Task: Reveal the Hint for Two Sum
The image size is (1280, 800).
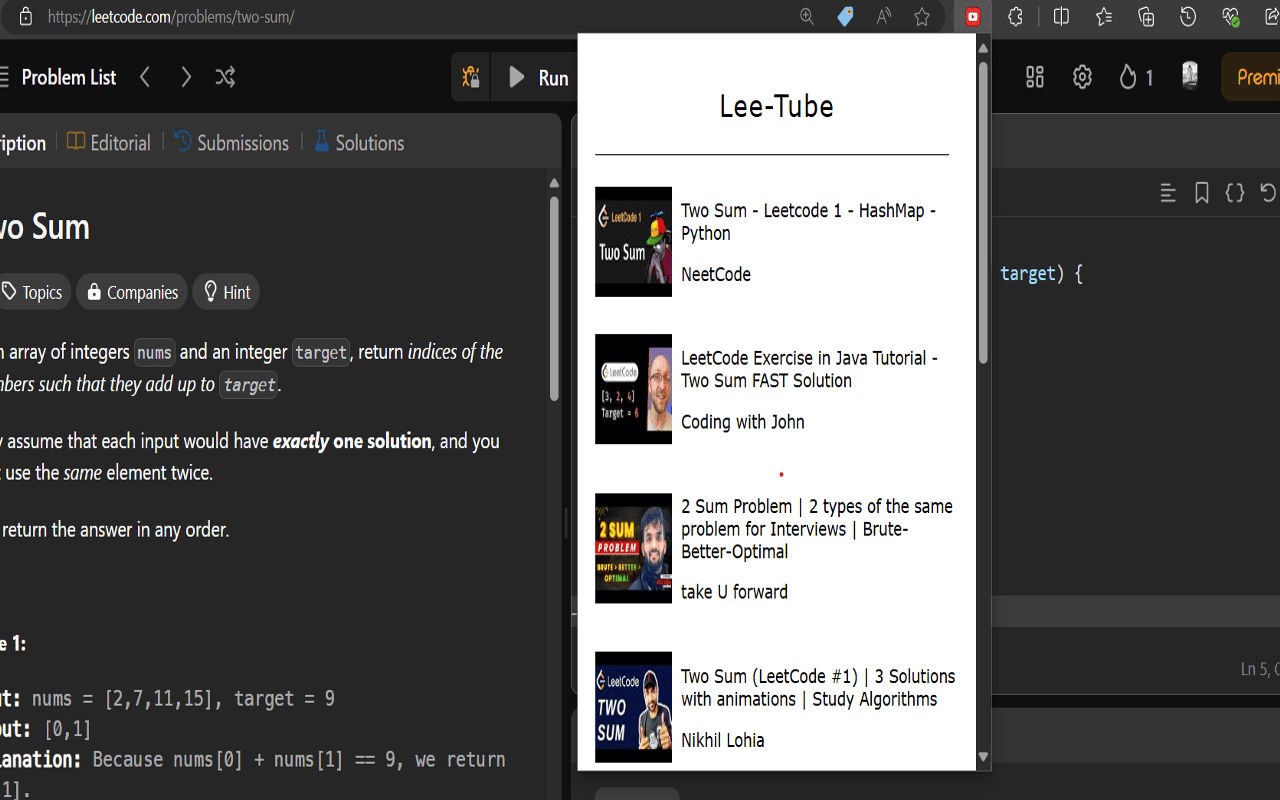Action: [x=227, y=292]
